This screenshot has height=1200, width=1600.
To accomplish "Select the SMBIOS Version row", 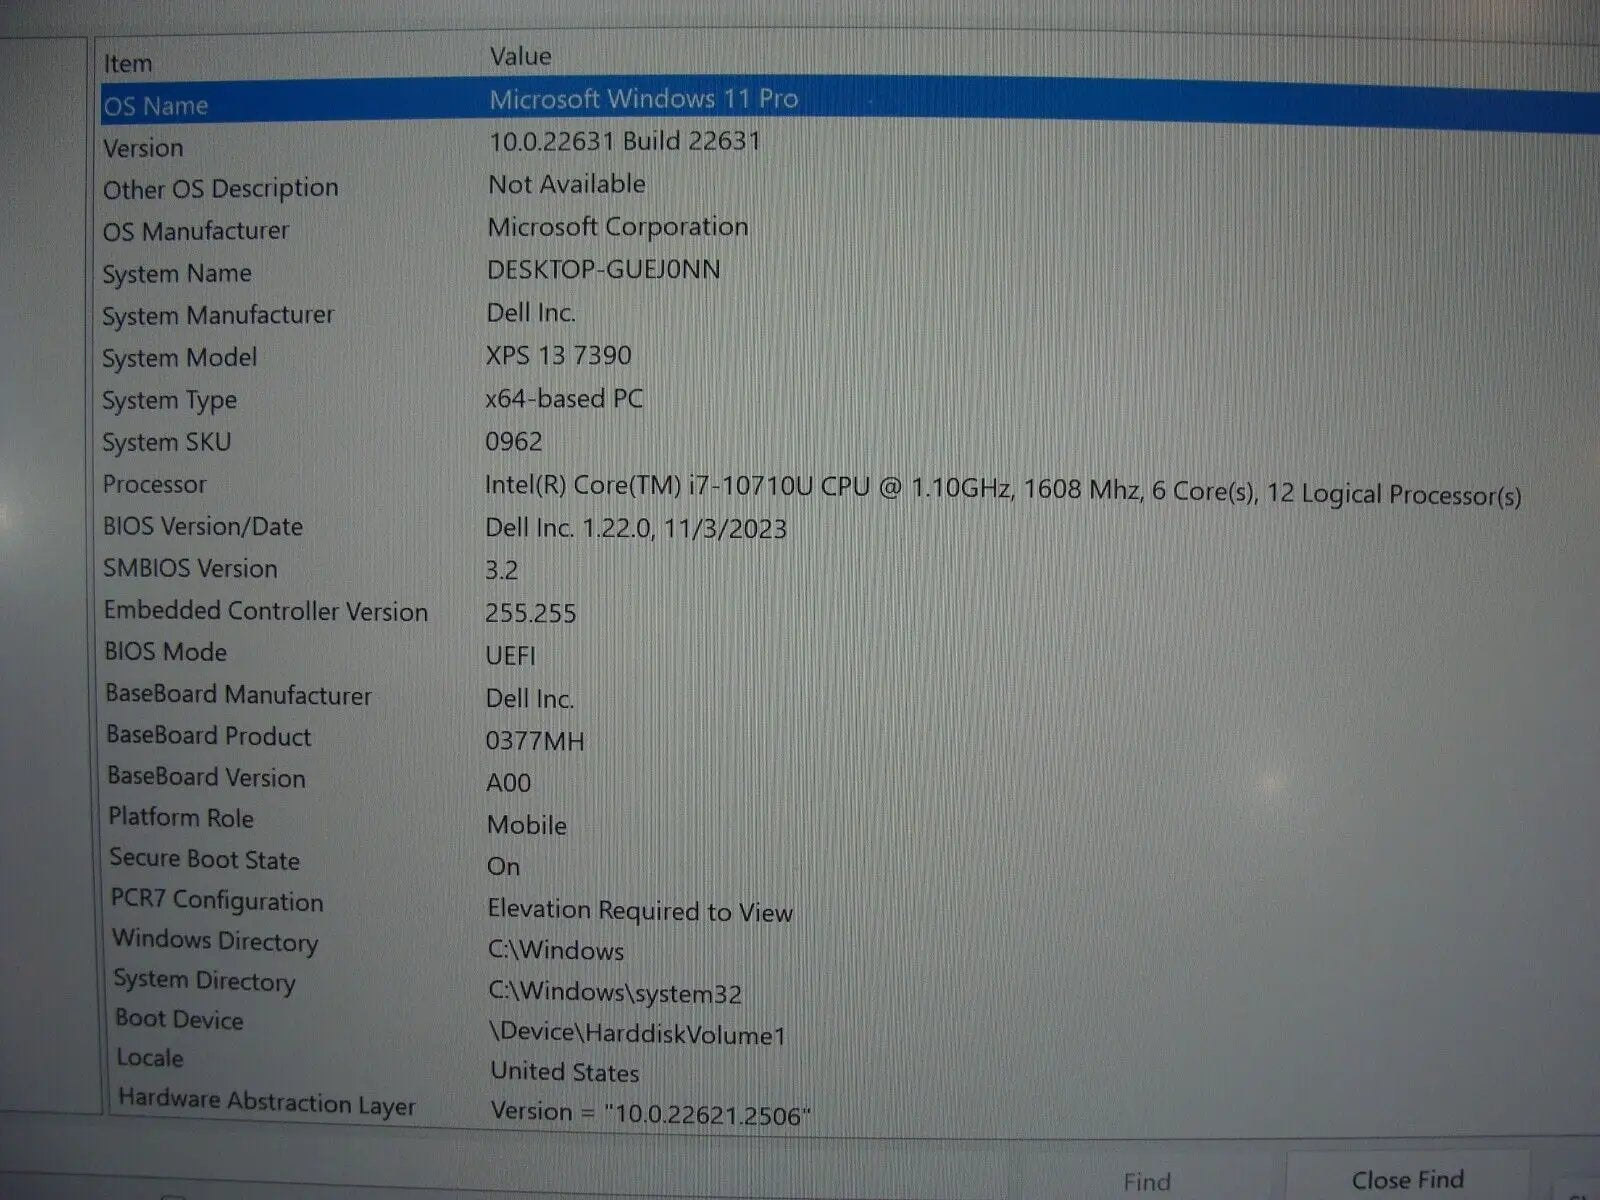I will [850, 569].
